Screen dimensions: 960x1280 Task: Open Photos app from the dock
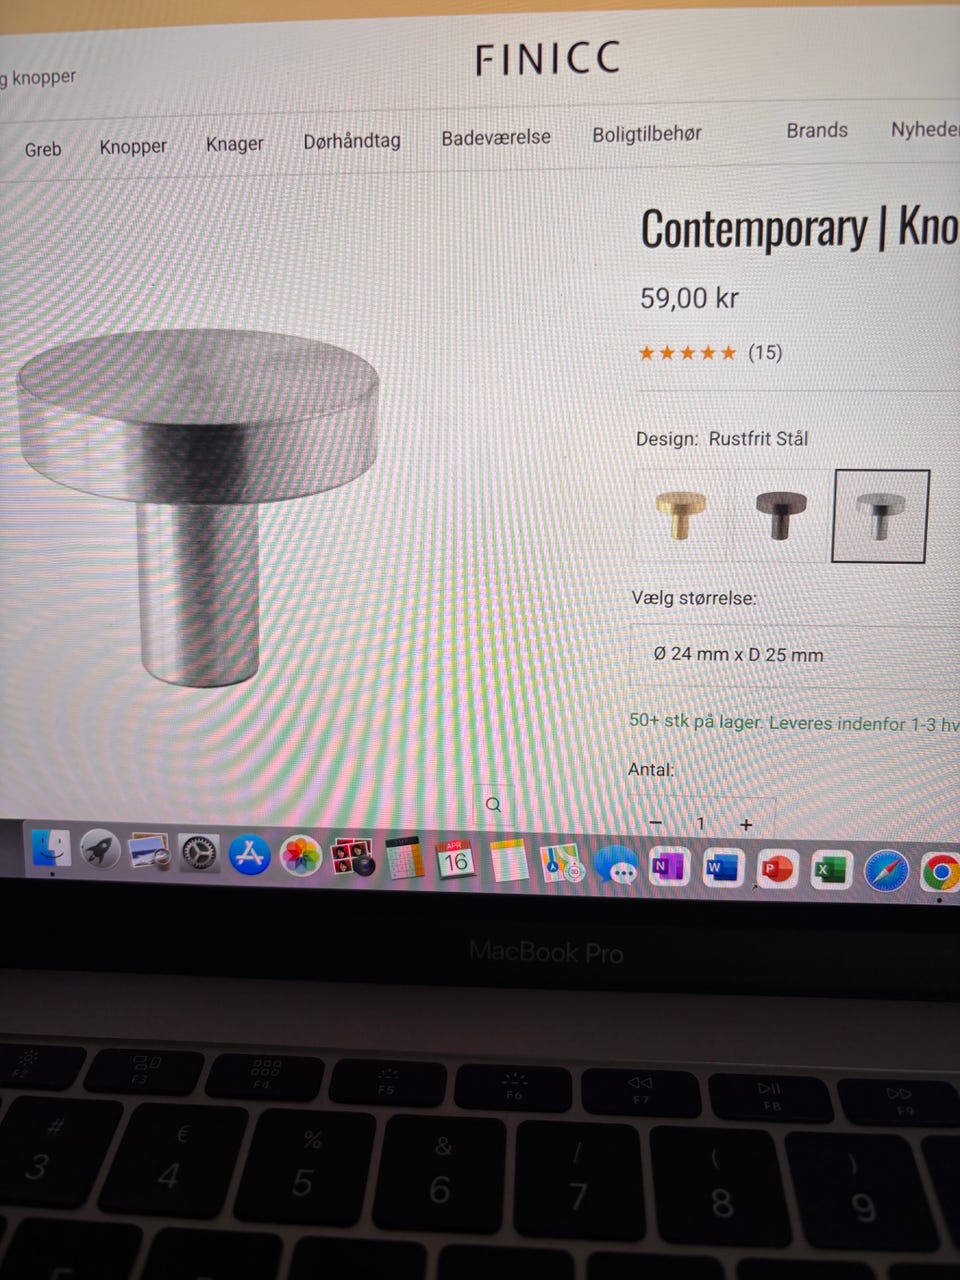click(300, 857)
